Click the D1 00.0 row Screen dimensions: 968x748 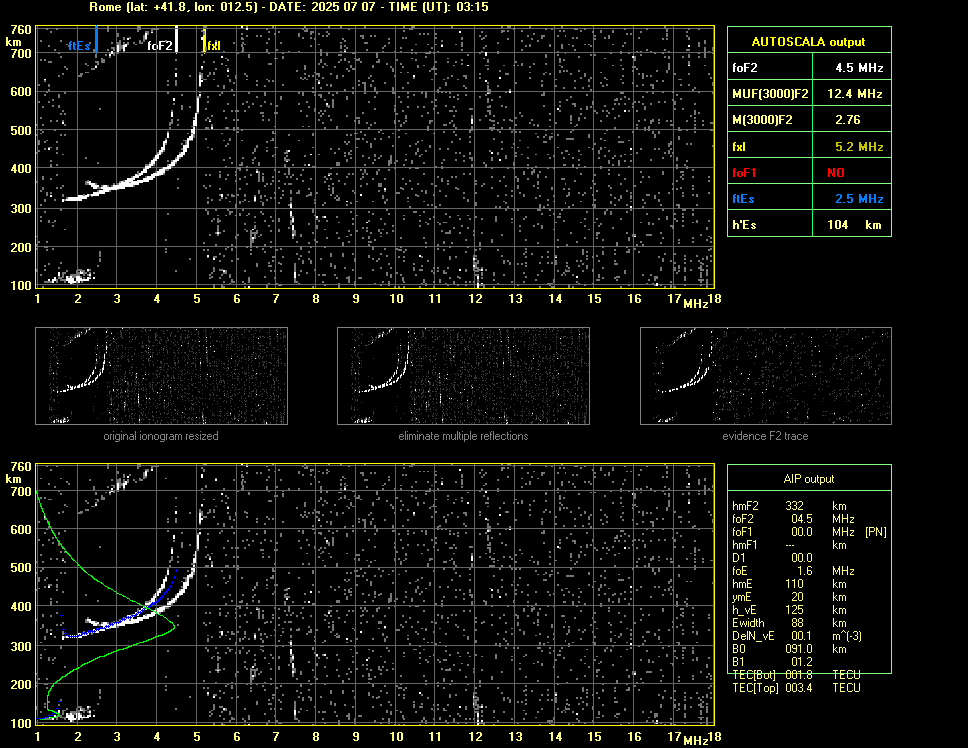point(772,557)
